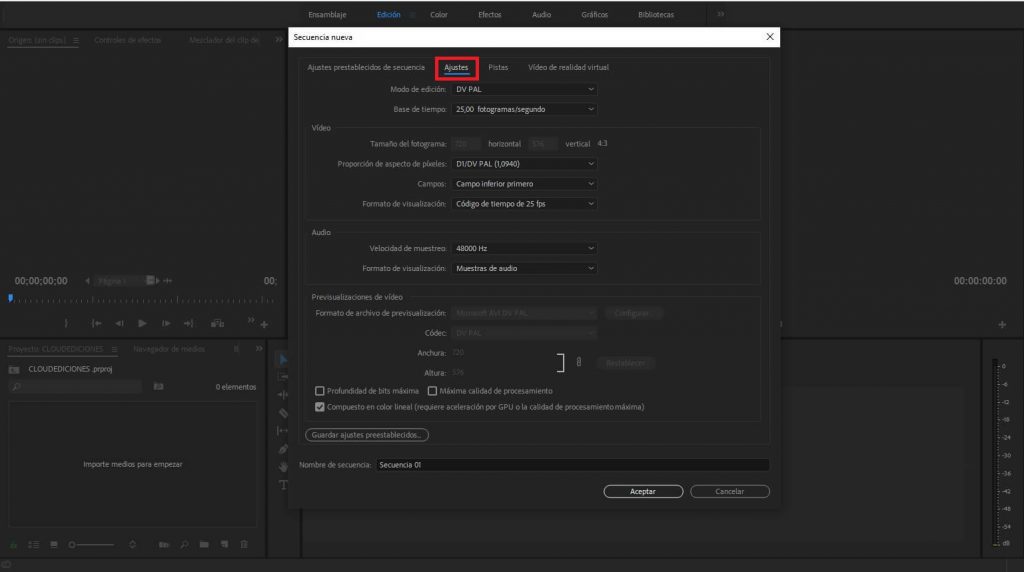The height and width of the screenshot is (572, 1024).
Task: Click the create bin from search icon
Action: pyautogui.click(x=158, y=387)
